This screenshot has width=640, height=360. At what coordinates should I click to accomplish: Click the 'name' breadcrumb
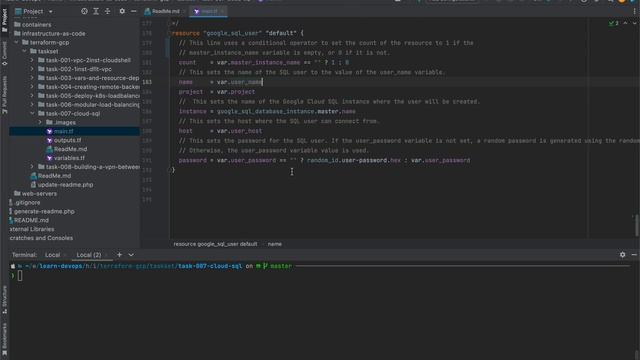pyautogui.click(x=275, y=244)
